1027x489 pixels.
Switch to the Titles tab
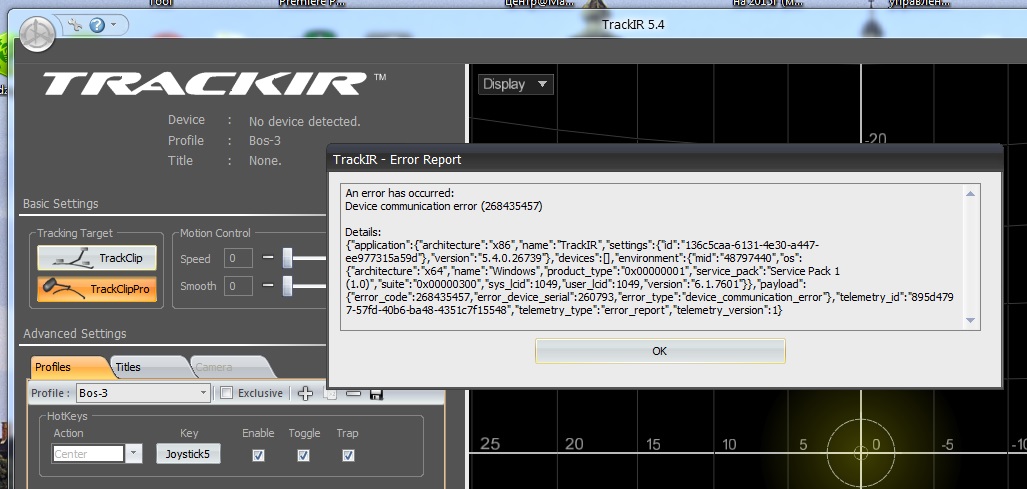tap(149, 367)
